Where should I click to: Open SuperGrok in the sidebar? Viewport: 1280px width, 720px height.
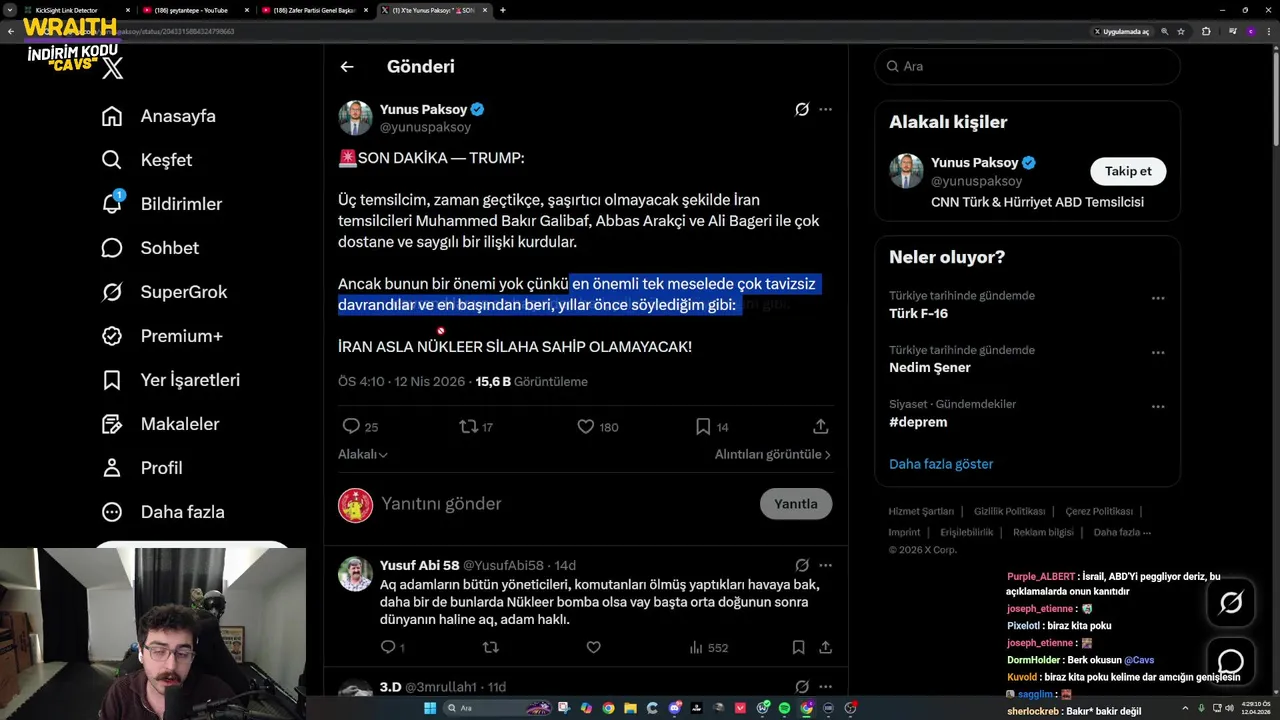point(164,292)
